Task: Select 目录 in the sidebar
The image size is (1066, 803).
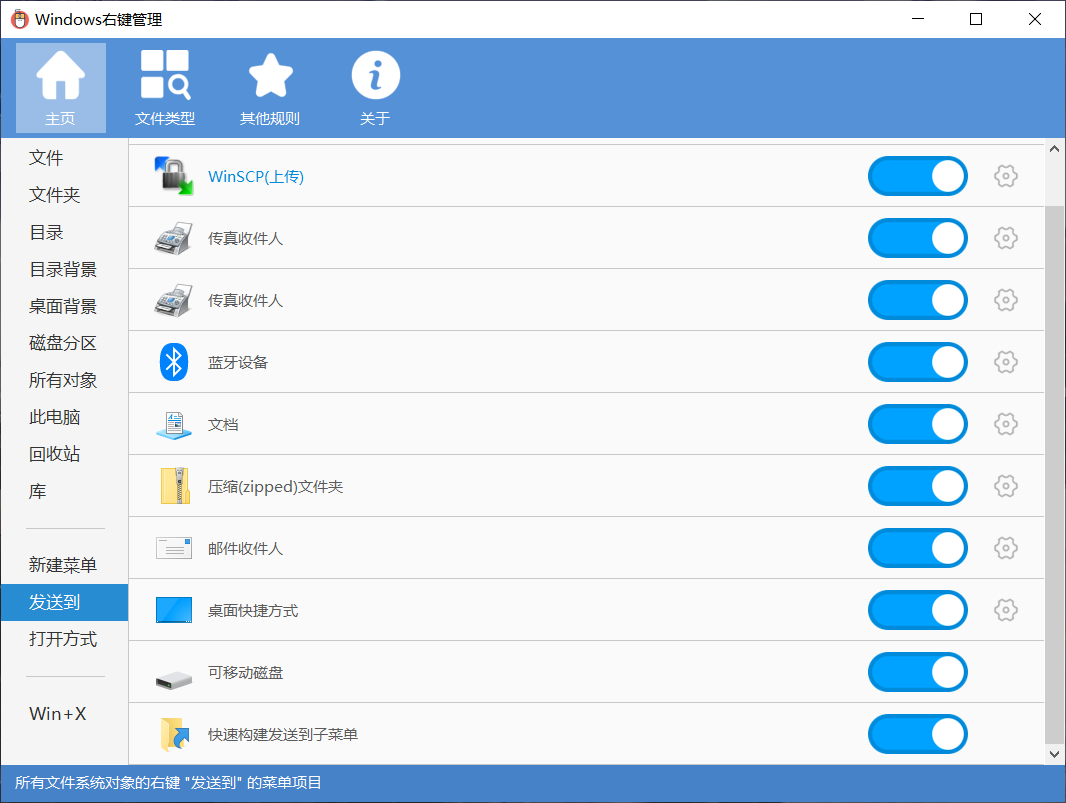Action: (65, 233)
